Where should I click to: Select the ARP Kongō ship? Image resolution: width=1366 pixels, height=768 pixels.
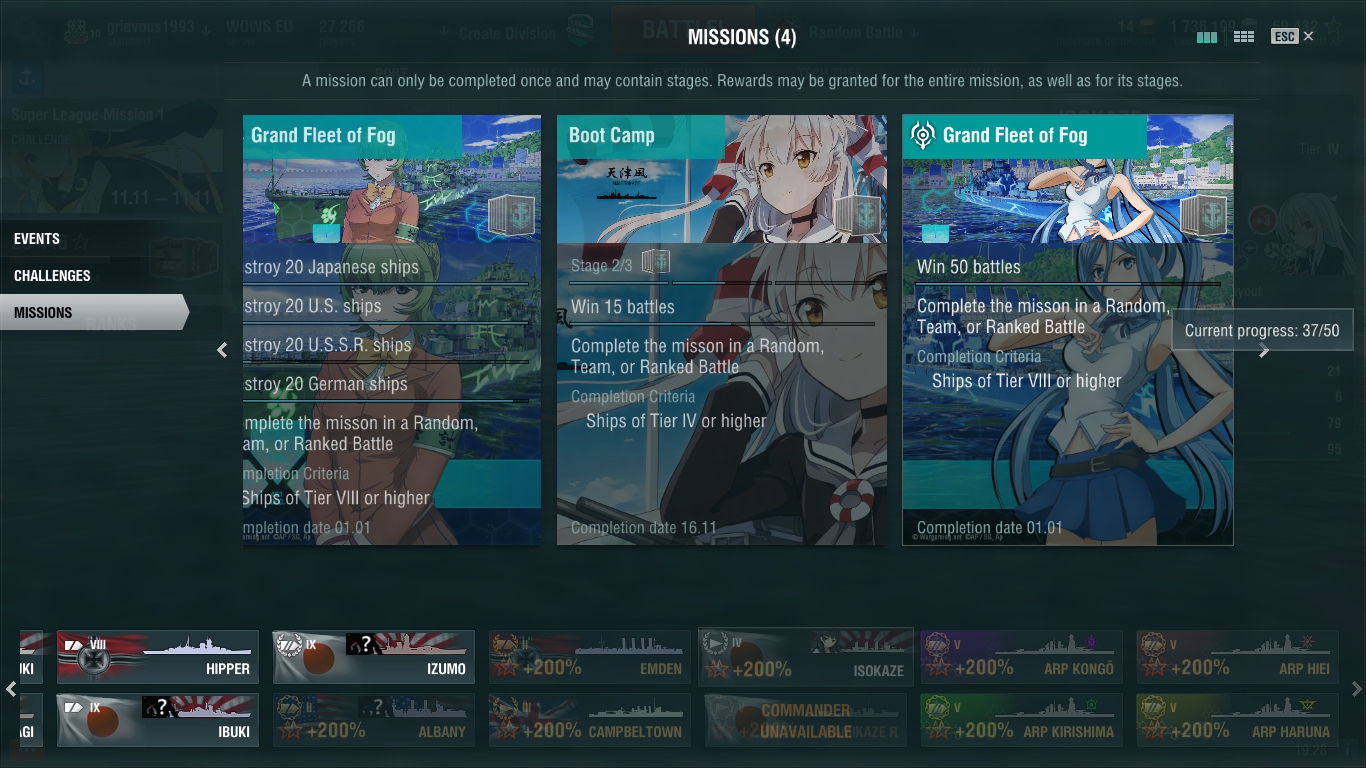tap(1021, 657)
